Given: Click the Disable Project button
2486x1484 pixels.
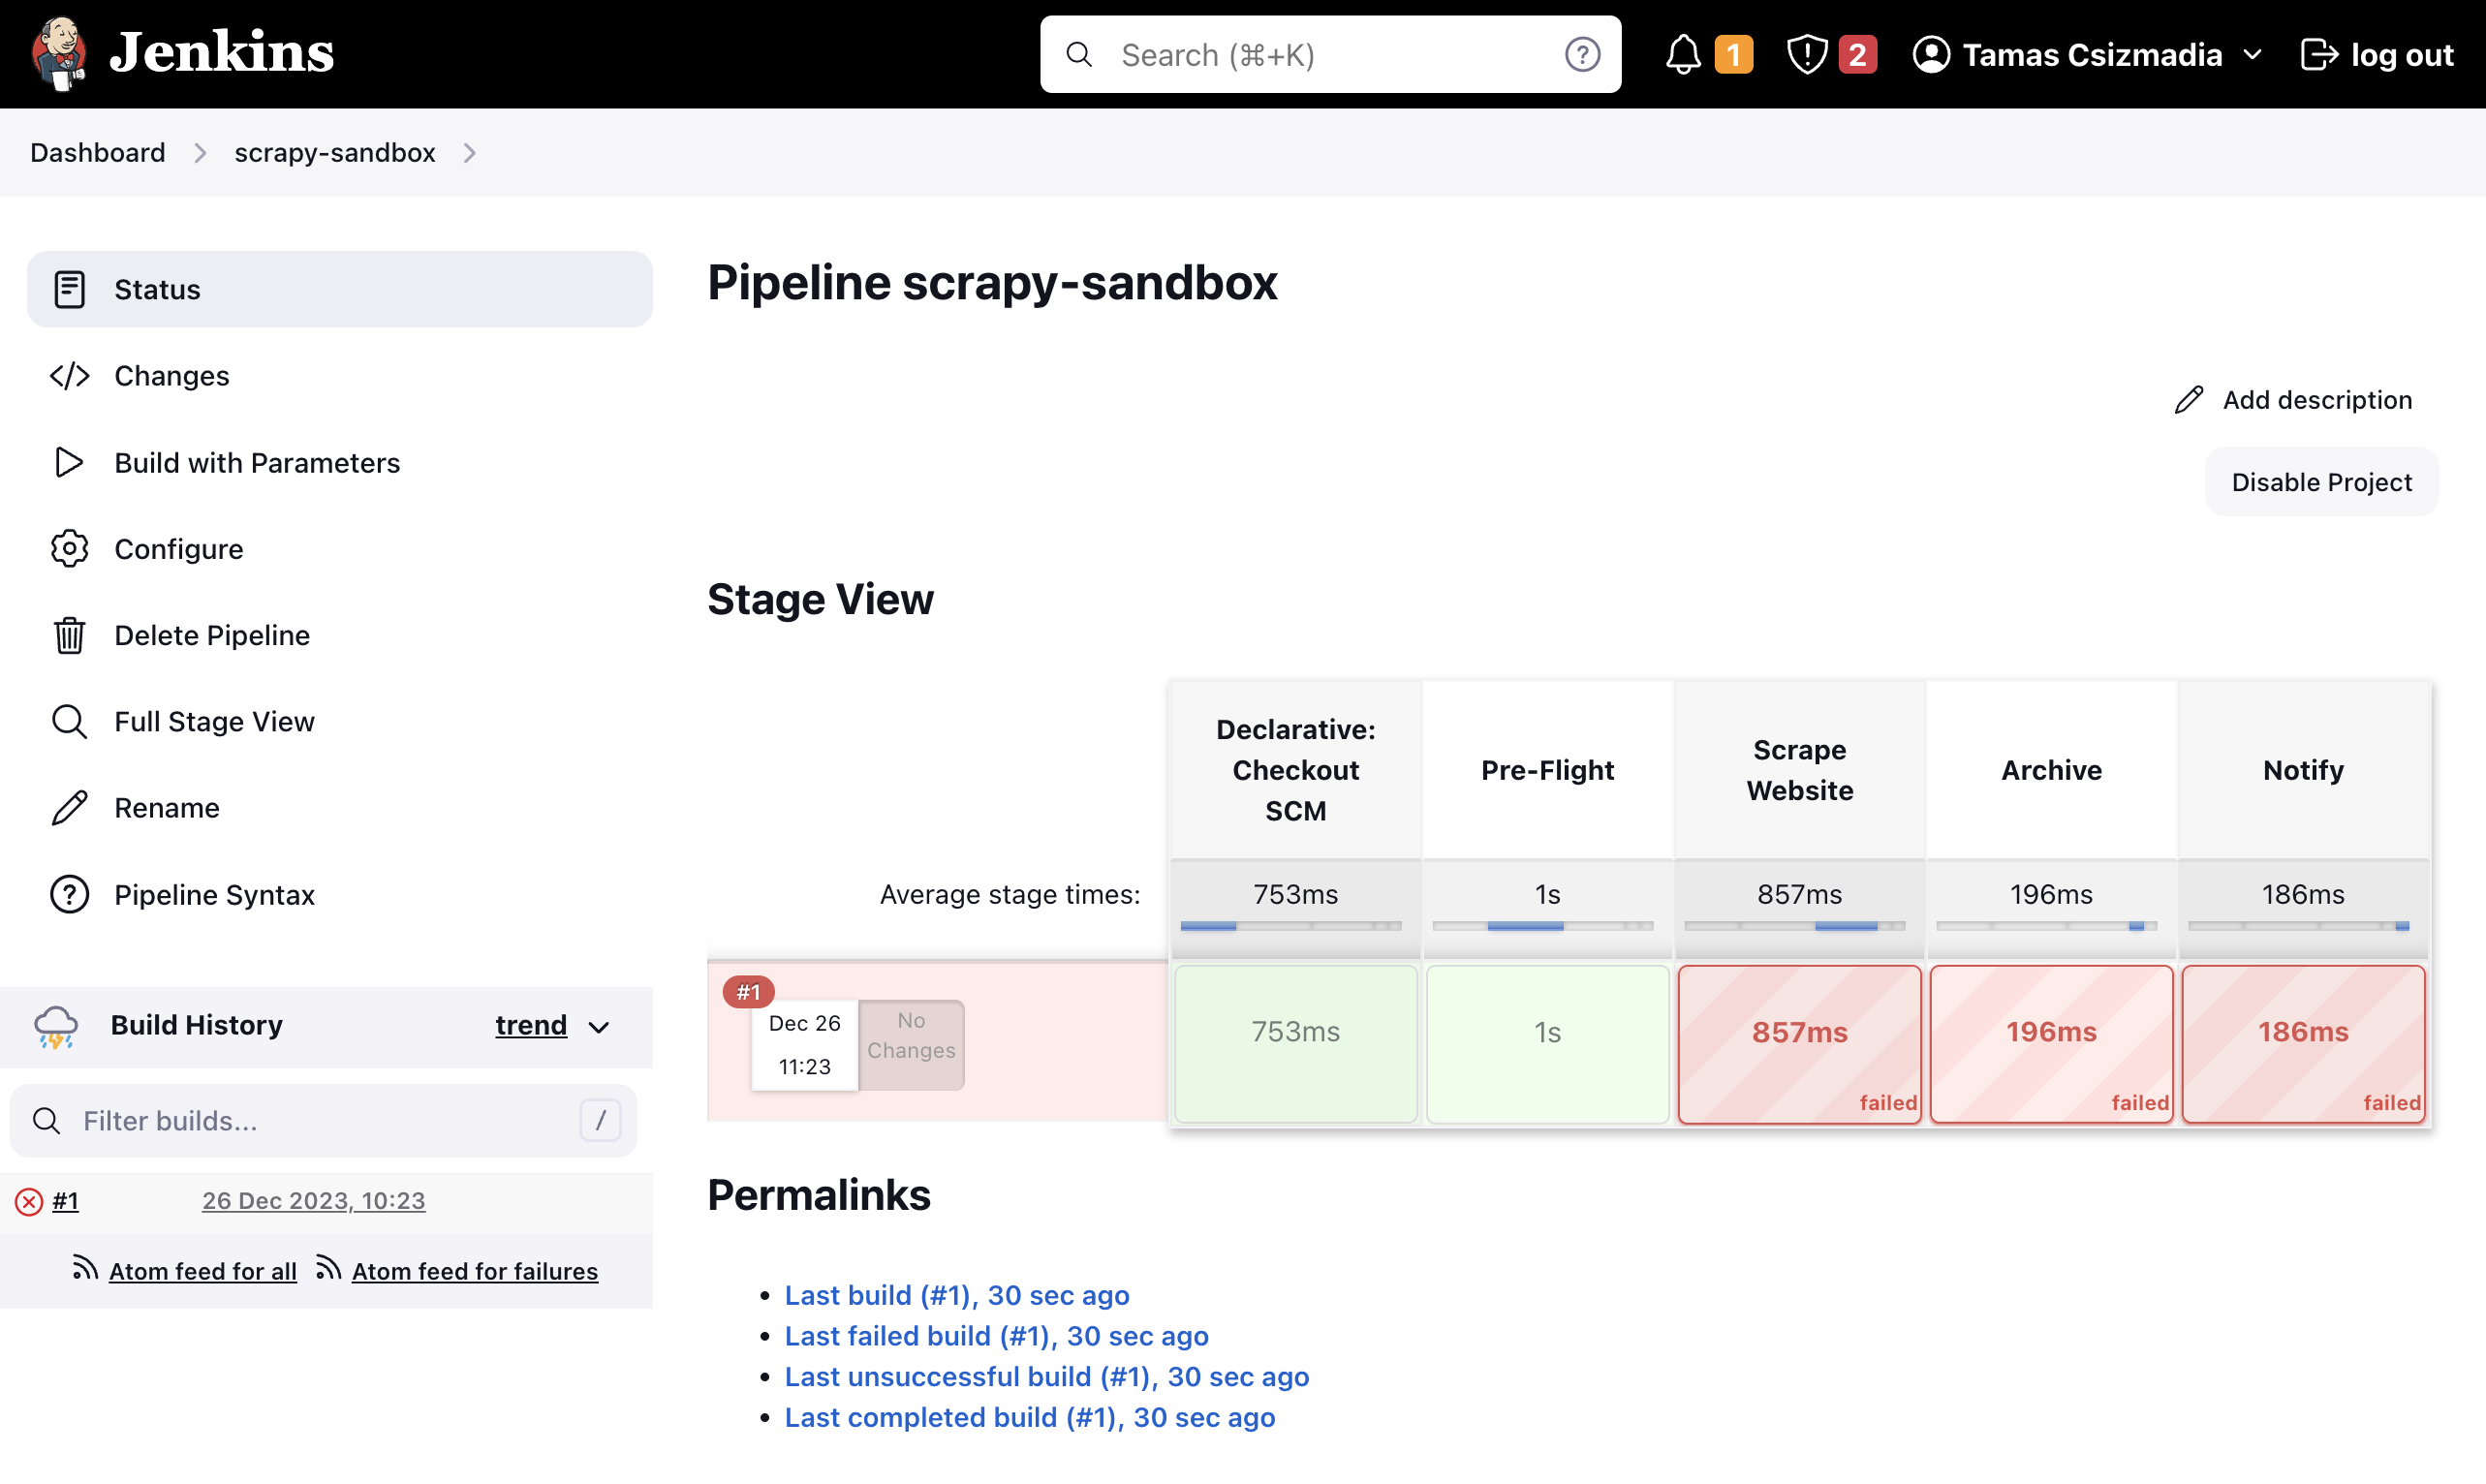Looking at the screenshot, I should coord(2321,481).
